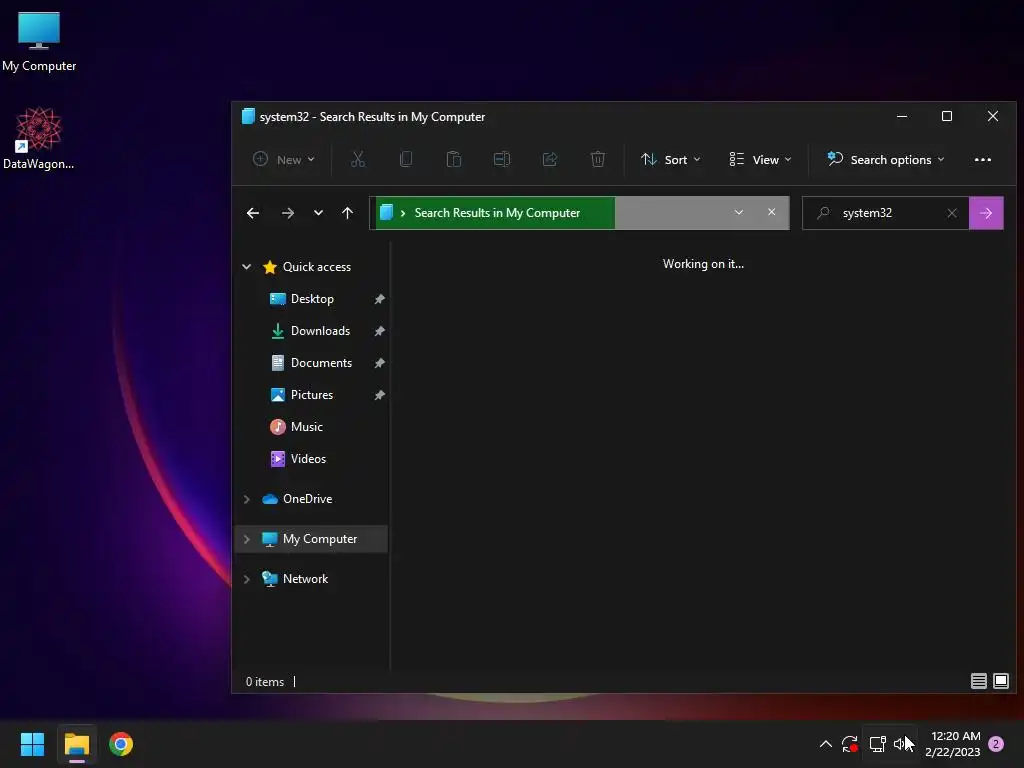Open the Windows Start menu
The height and width of the screenshot is (768, 1024).
pyautogui.click(x=32, y=744)
